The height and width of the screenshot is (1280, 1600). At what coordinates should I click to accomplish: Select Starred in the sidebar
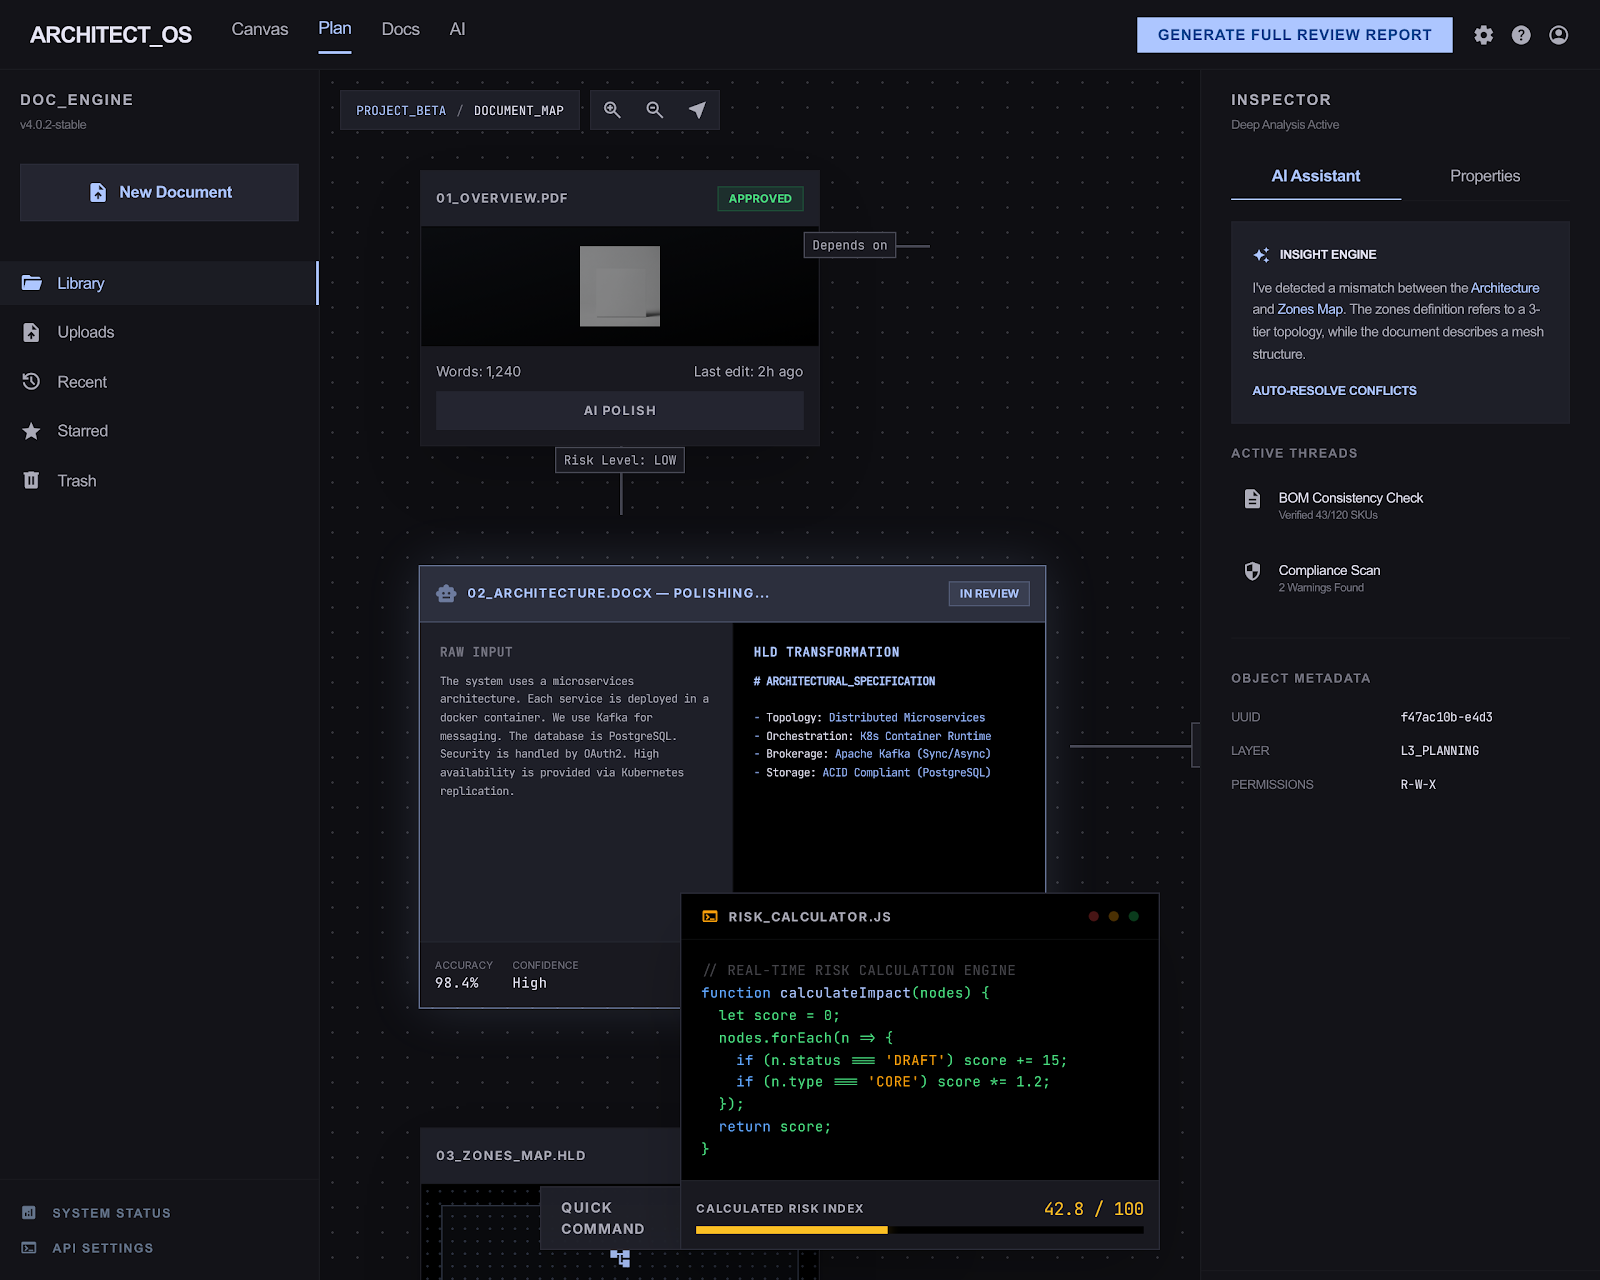click(x=82, y=431)
